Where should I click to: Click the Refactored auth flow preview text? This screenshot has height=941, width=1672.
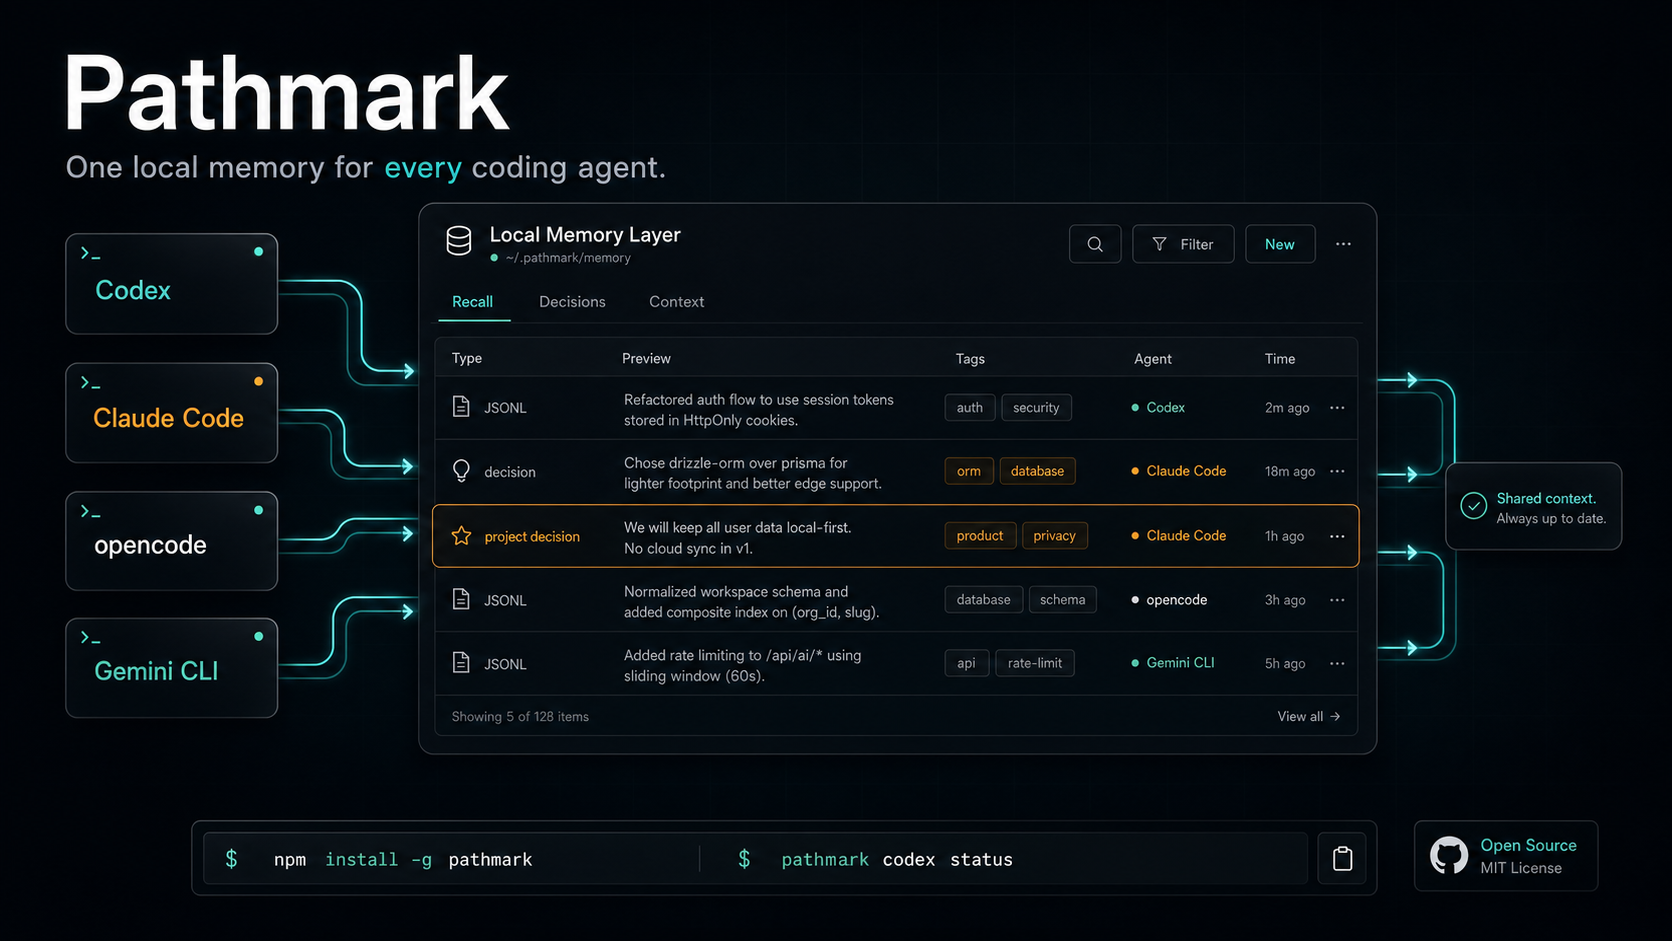click(x=759, y=410)
